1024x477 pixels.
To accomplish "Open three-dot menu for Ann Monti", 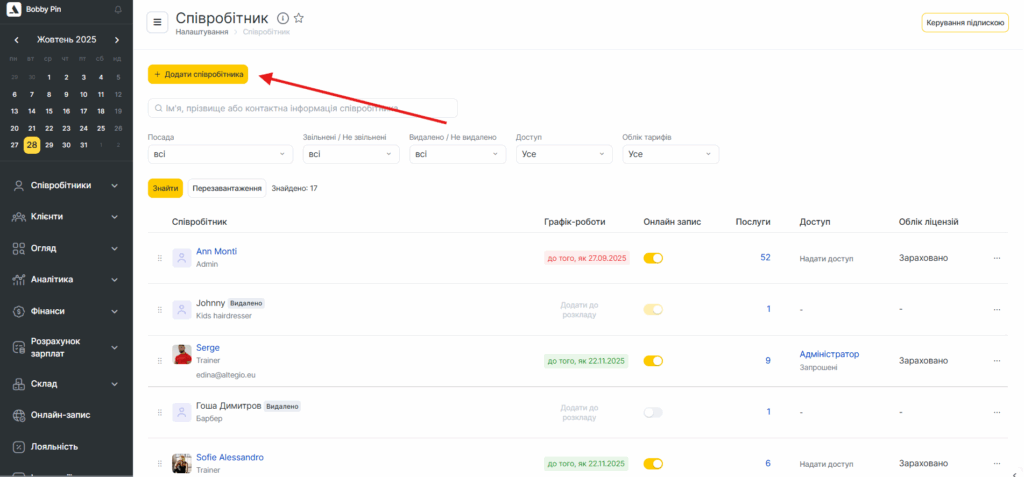I will [x=996, y=258].
